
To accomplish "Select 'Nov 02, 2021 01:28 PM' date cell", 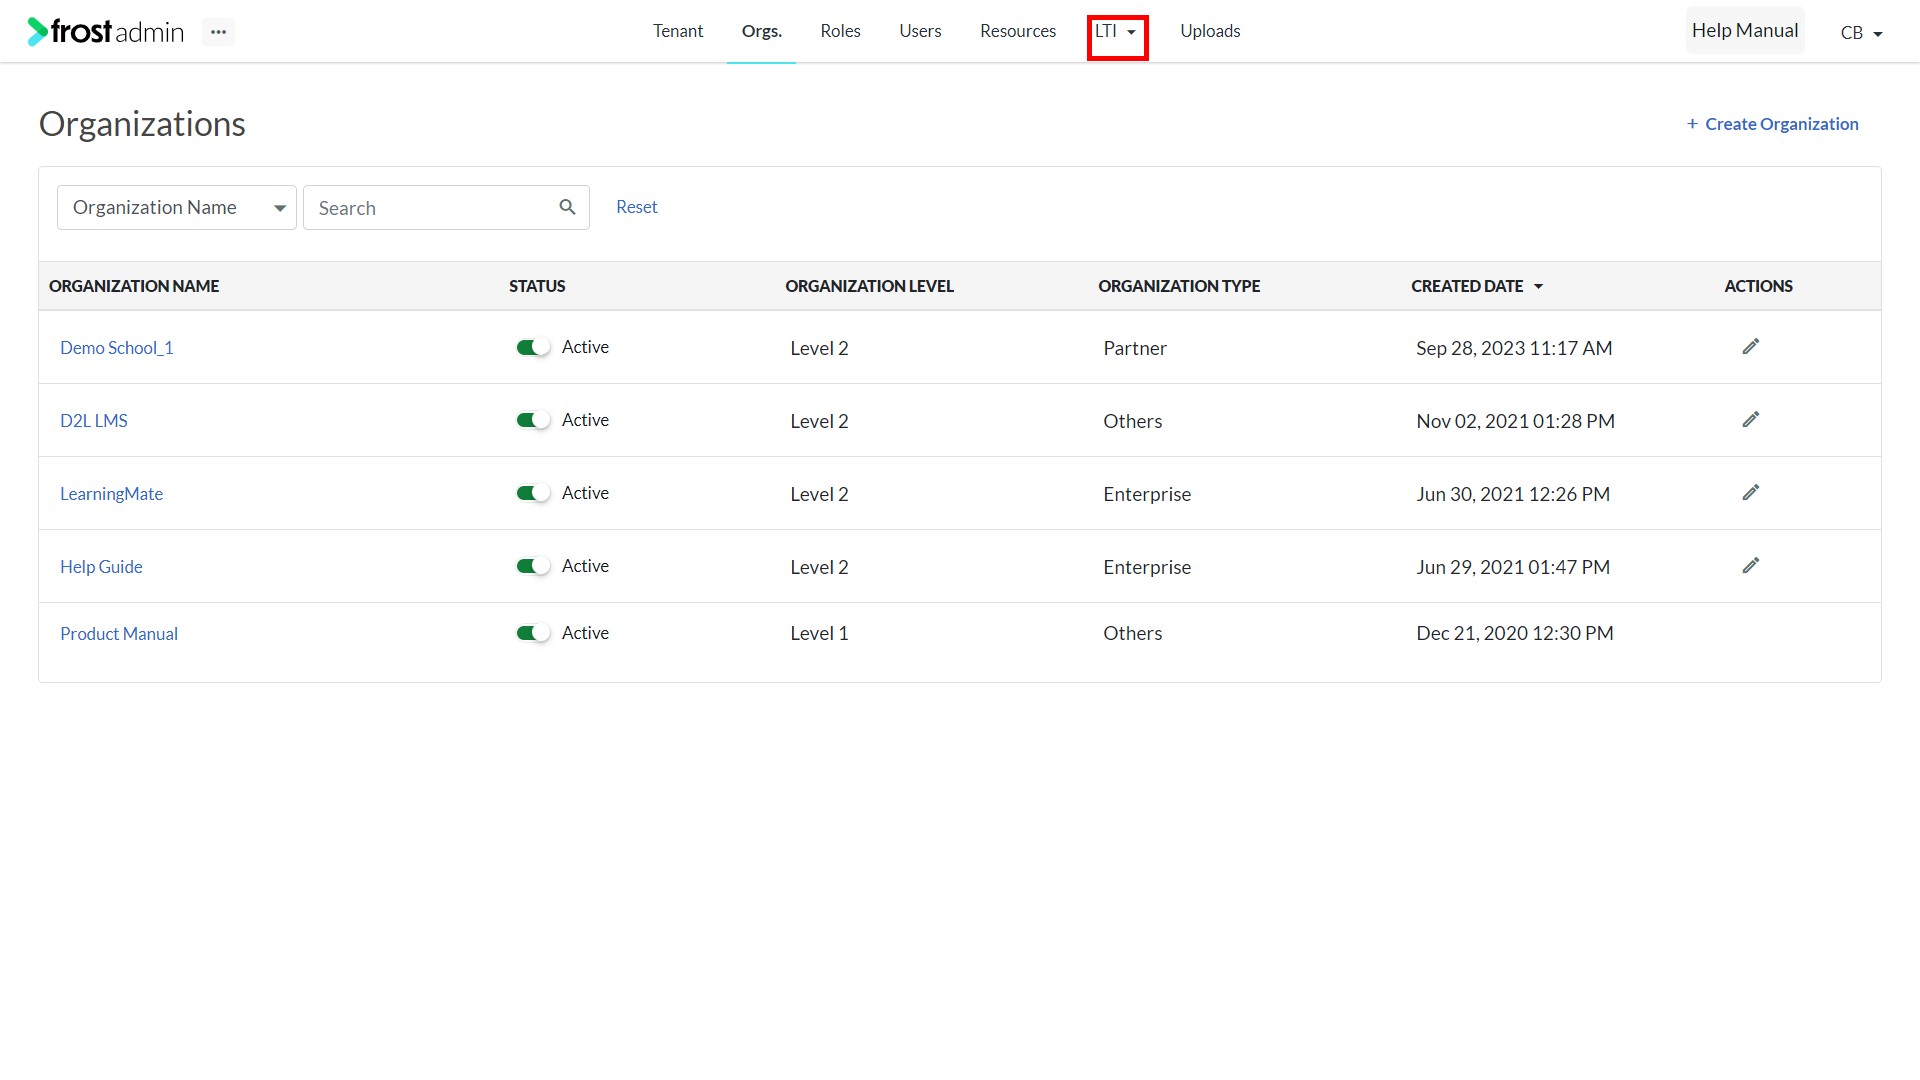I will click(1516, 421).
